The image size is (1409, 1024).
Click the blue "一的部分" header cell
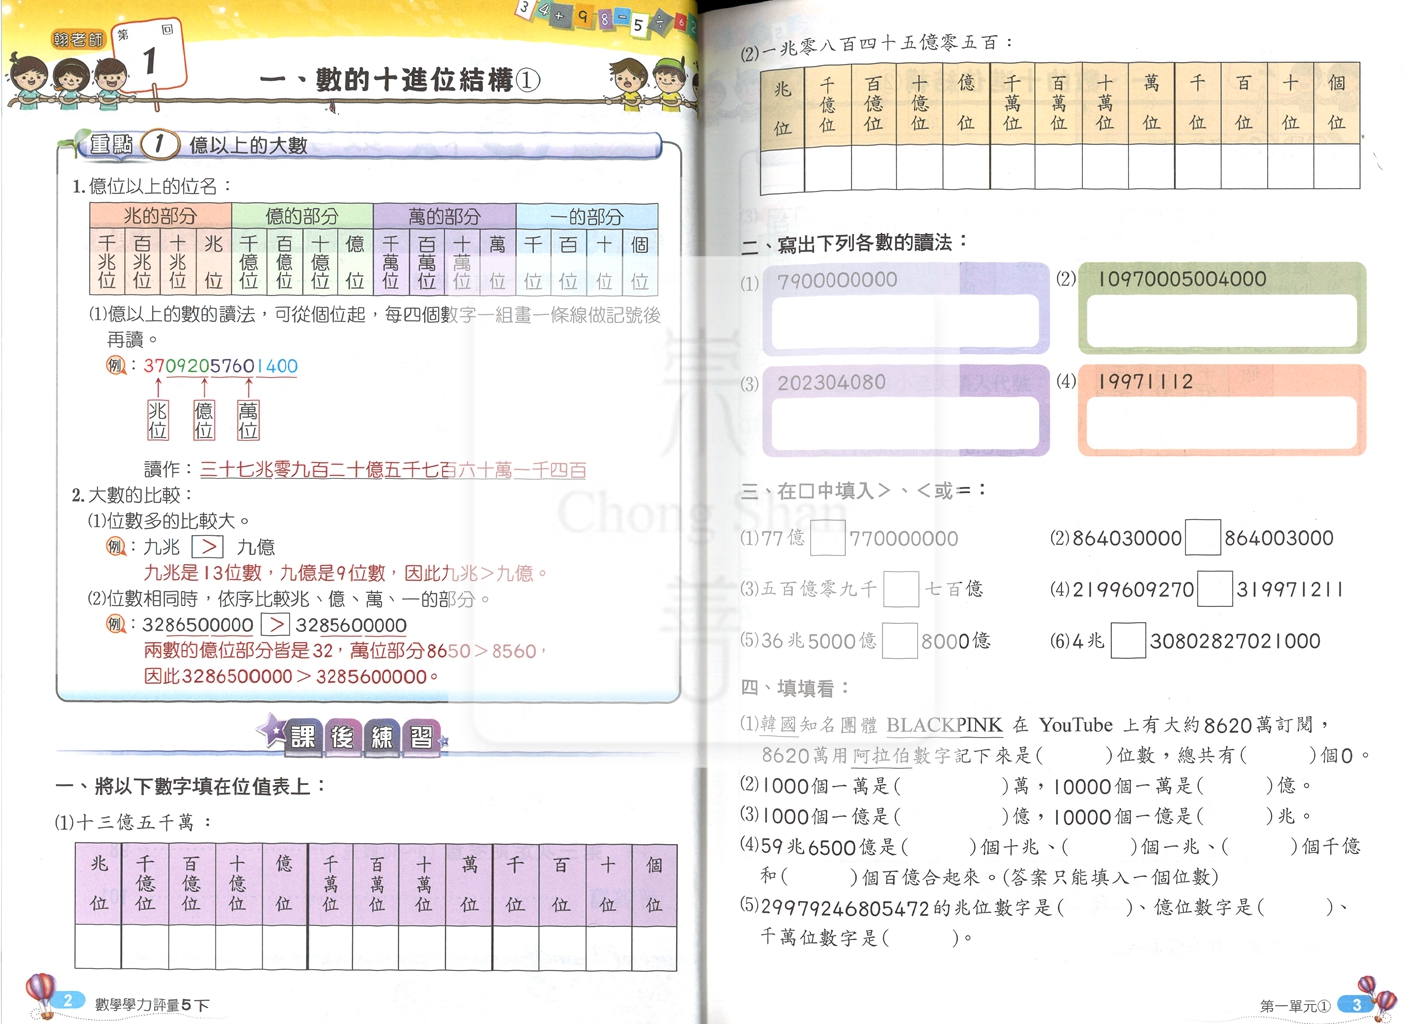pyautogui.click(x=587, y=216)
